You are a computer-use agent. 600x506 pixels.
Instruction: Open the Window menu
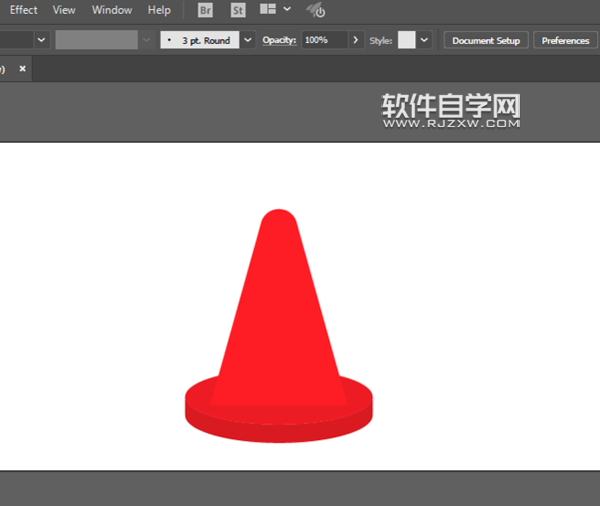(112, 10)
